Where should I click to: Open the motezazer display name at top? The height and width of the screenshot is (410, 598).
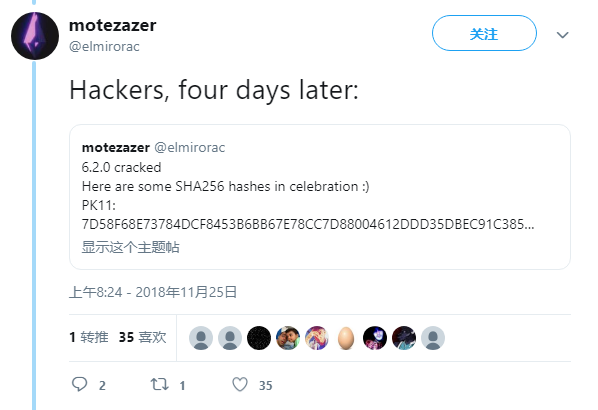[x=113, y=26]
